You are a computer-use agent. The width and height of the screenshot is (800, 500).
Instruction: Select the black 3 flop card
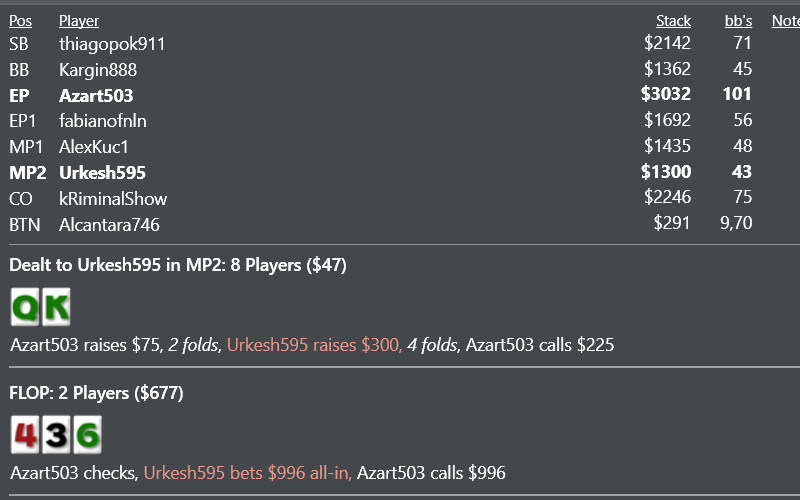point(56,435)
